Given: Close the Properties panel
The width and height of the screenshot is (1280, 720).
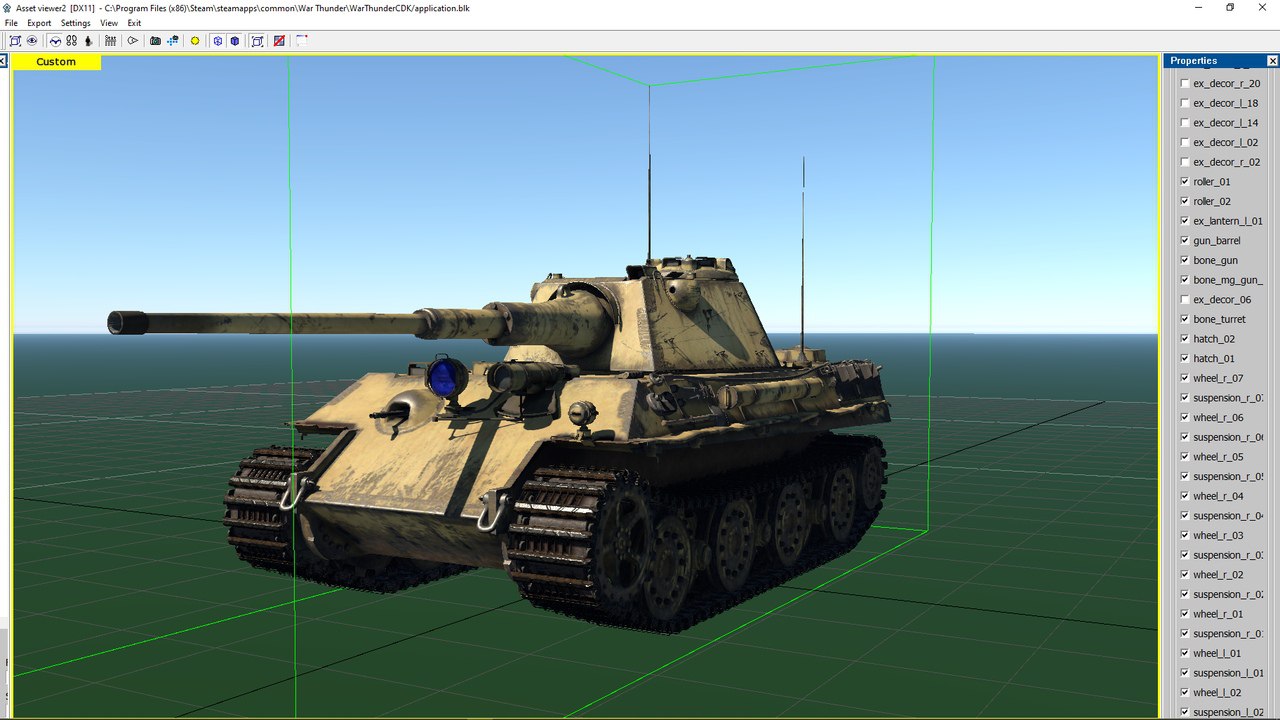Looking at the screenshot, I should tap(1272, 61).
